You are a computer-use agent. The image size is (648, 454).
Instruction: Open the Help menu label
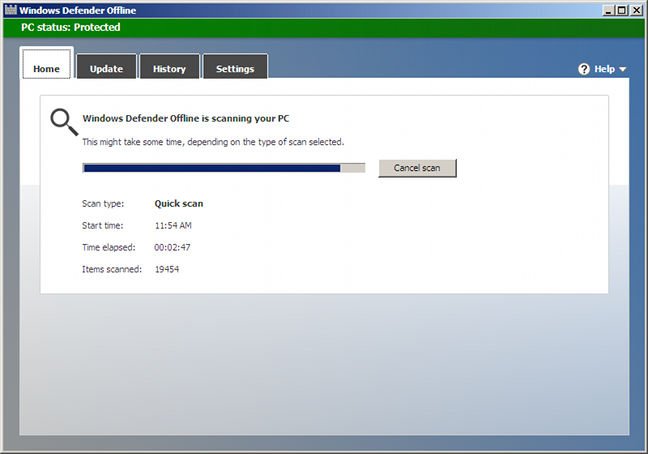(x=604, y=69)
